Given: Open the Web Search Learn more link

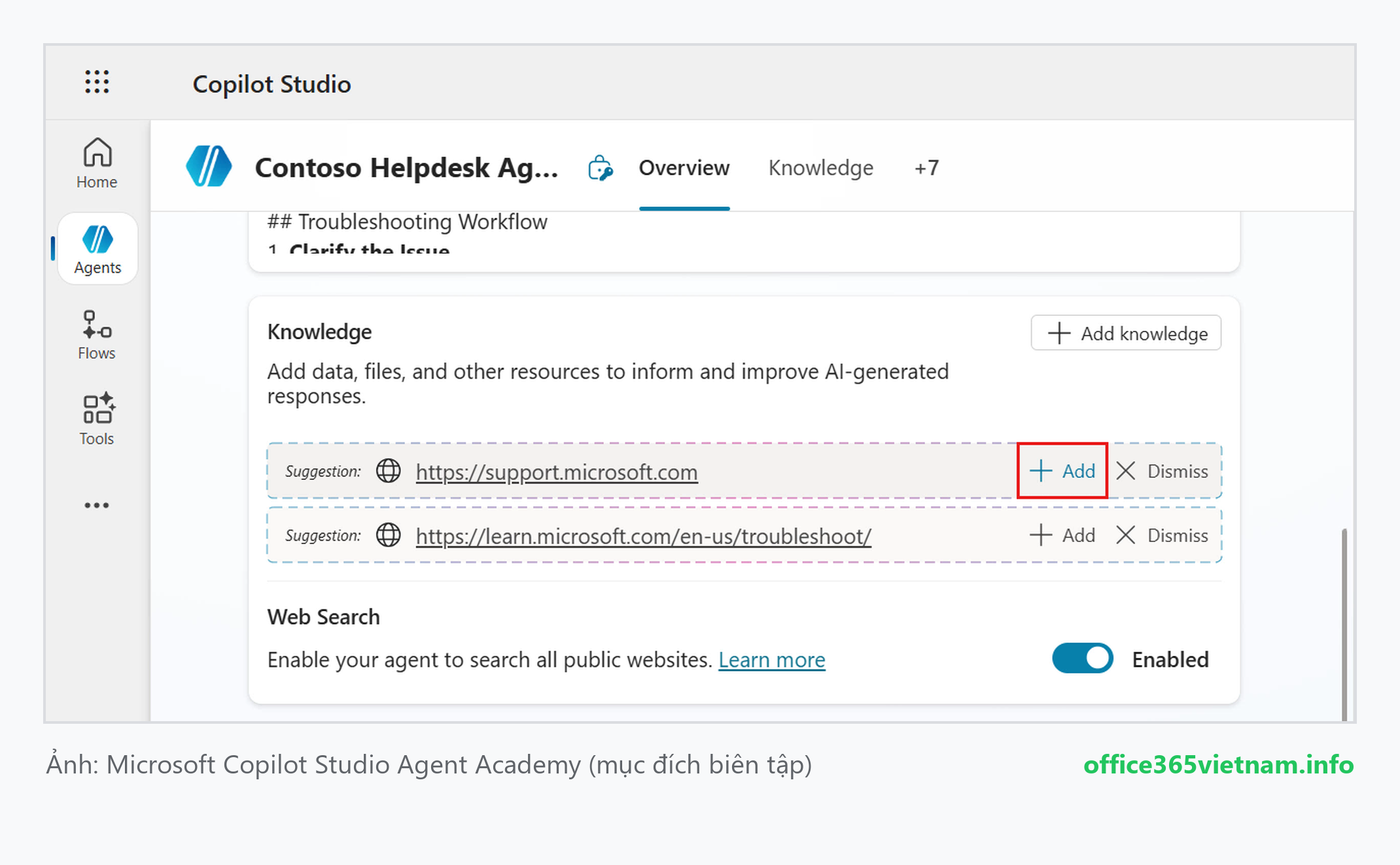Looking at the screenshot, I should pos(772,660).
